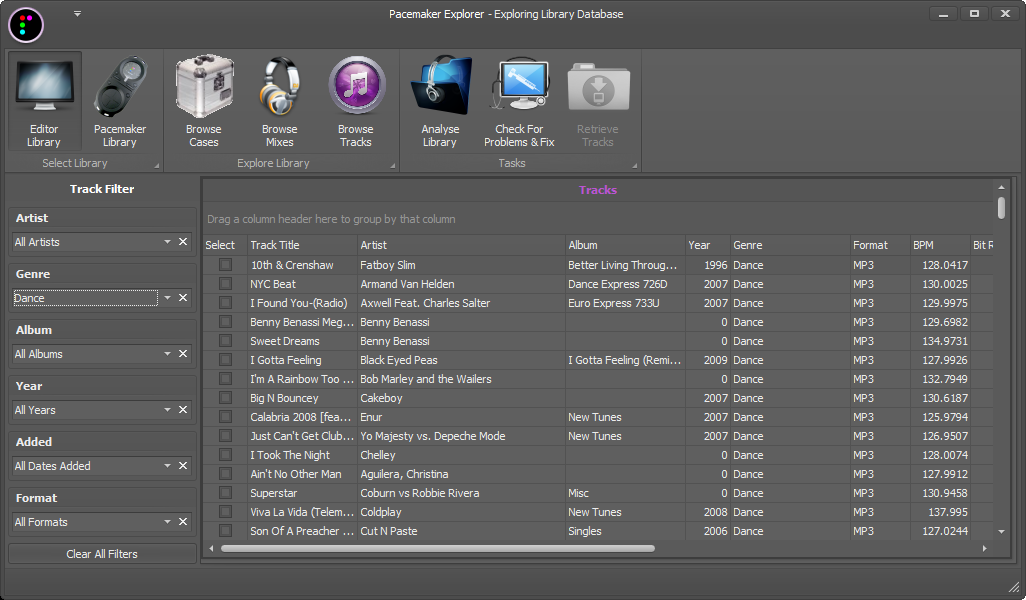Clear the Year filter with its X
Screen dimensions: 1026x600
pyautogui.click(x=183, y=410)
